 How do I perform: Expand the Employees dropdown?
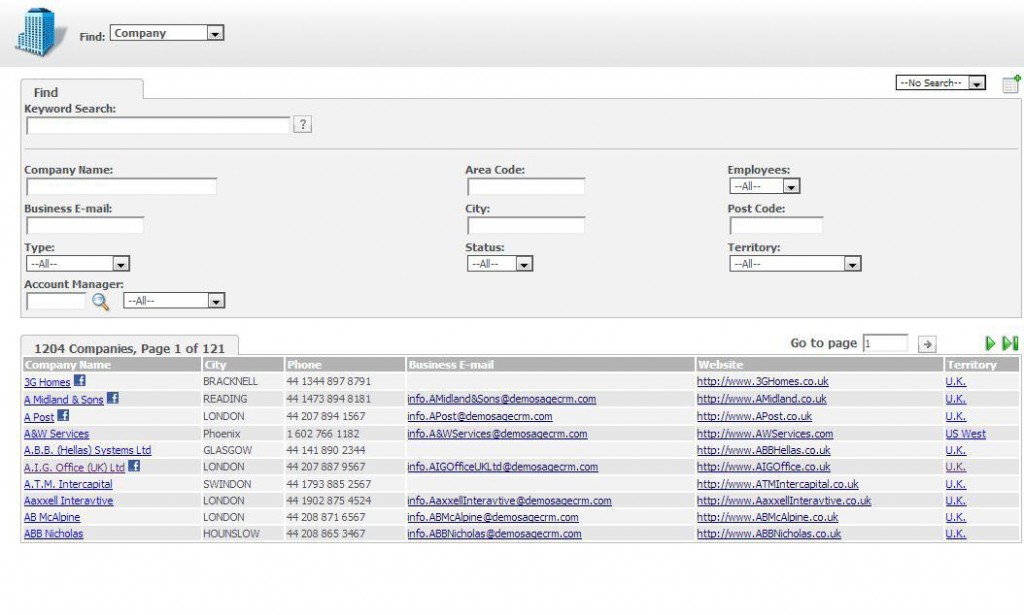pyautogui.click(x=764, y=186)
